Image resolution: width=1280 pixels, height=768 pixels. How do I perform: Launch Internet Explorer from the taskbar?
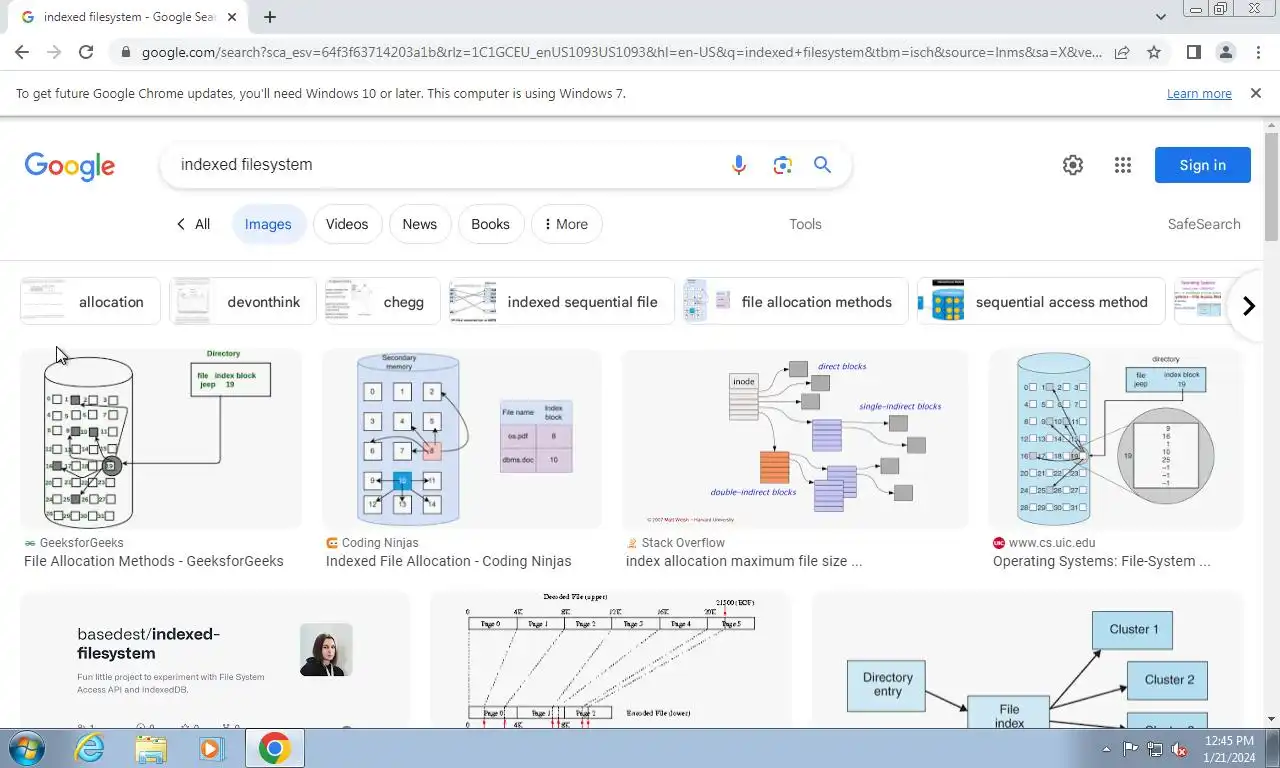[90, 748]
